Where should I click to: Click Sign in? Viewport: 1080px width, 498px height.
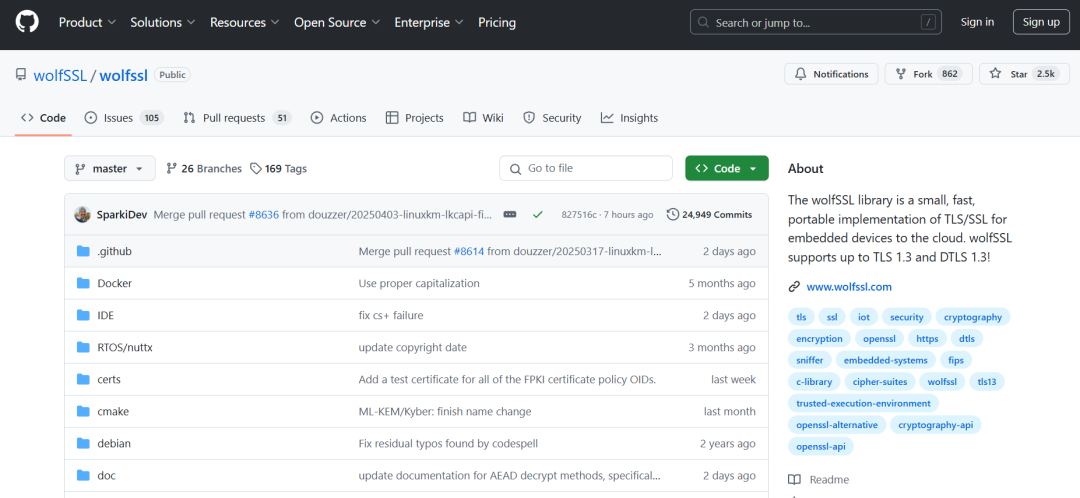pyautogui.click(x=977, y=22)
